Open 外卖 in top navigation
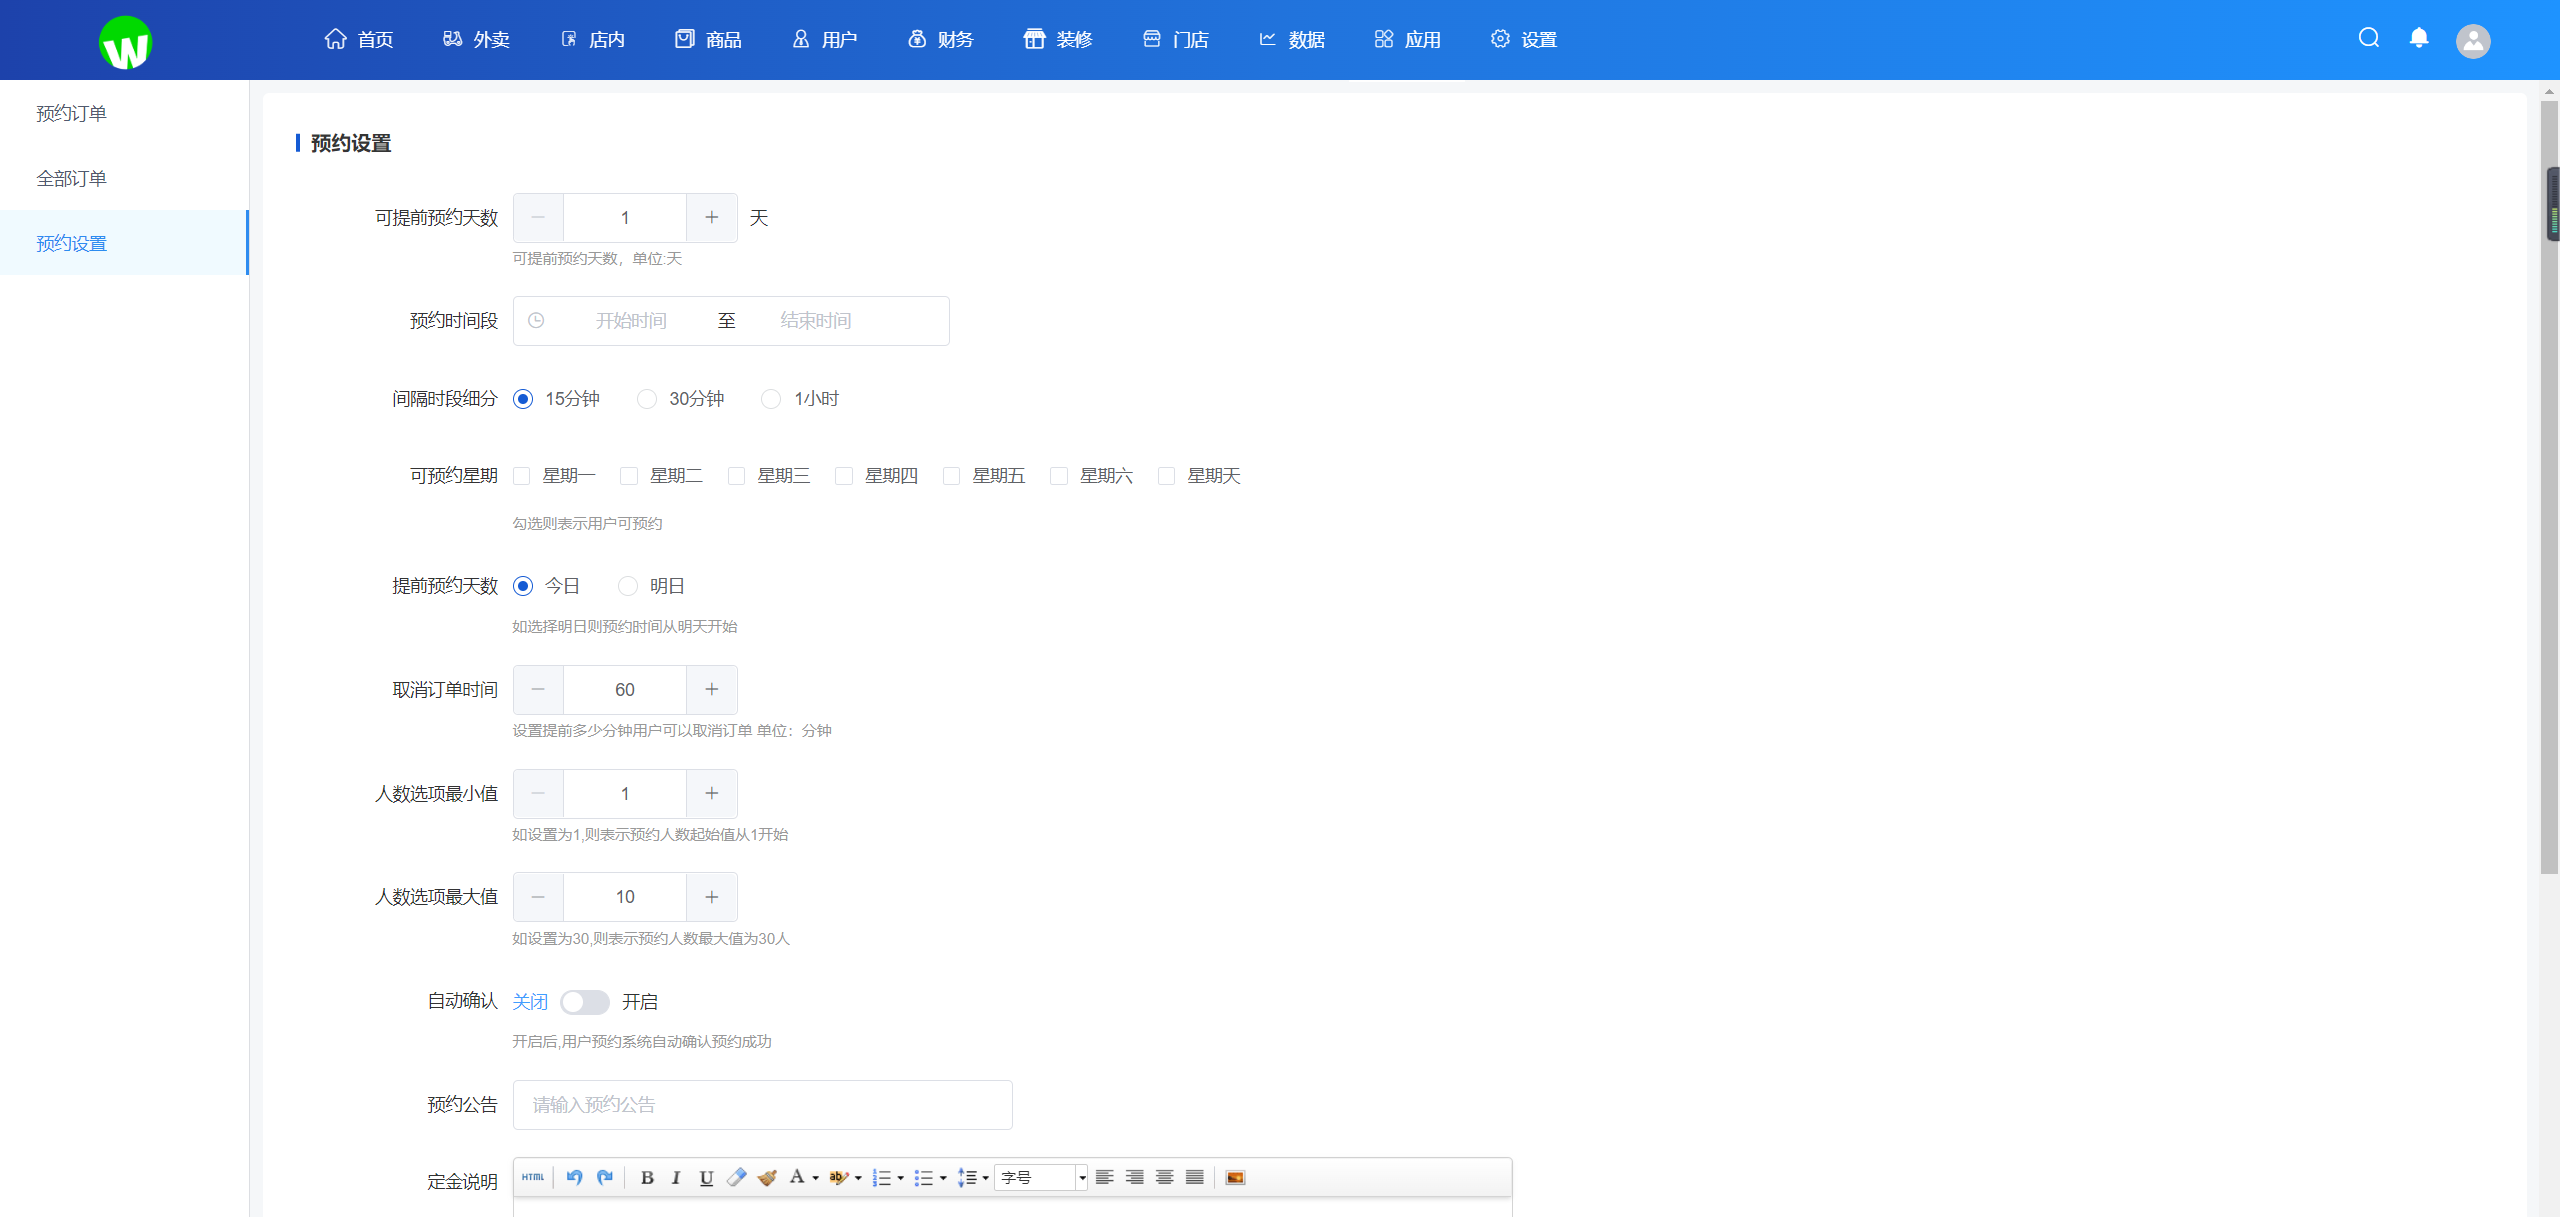This screenshot has width=2560, height=1217. click(476, 39)
